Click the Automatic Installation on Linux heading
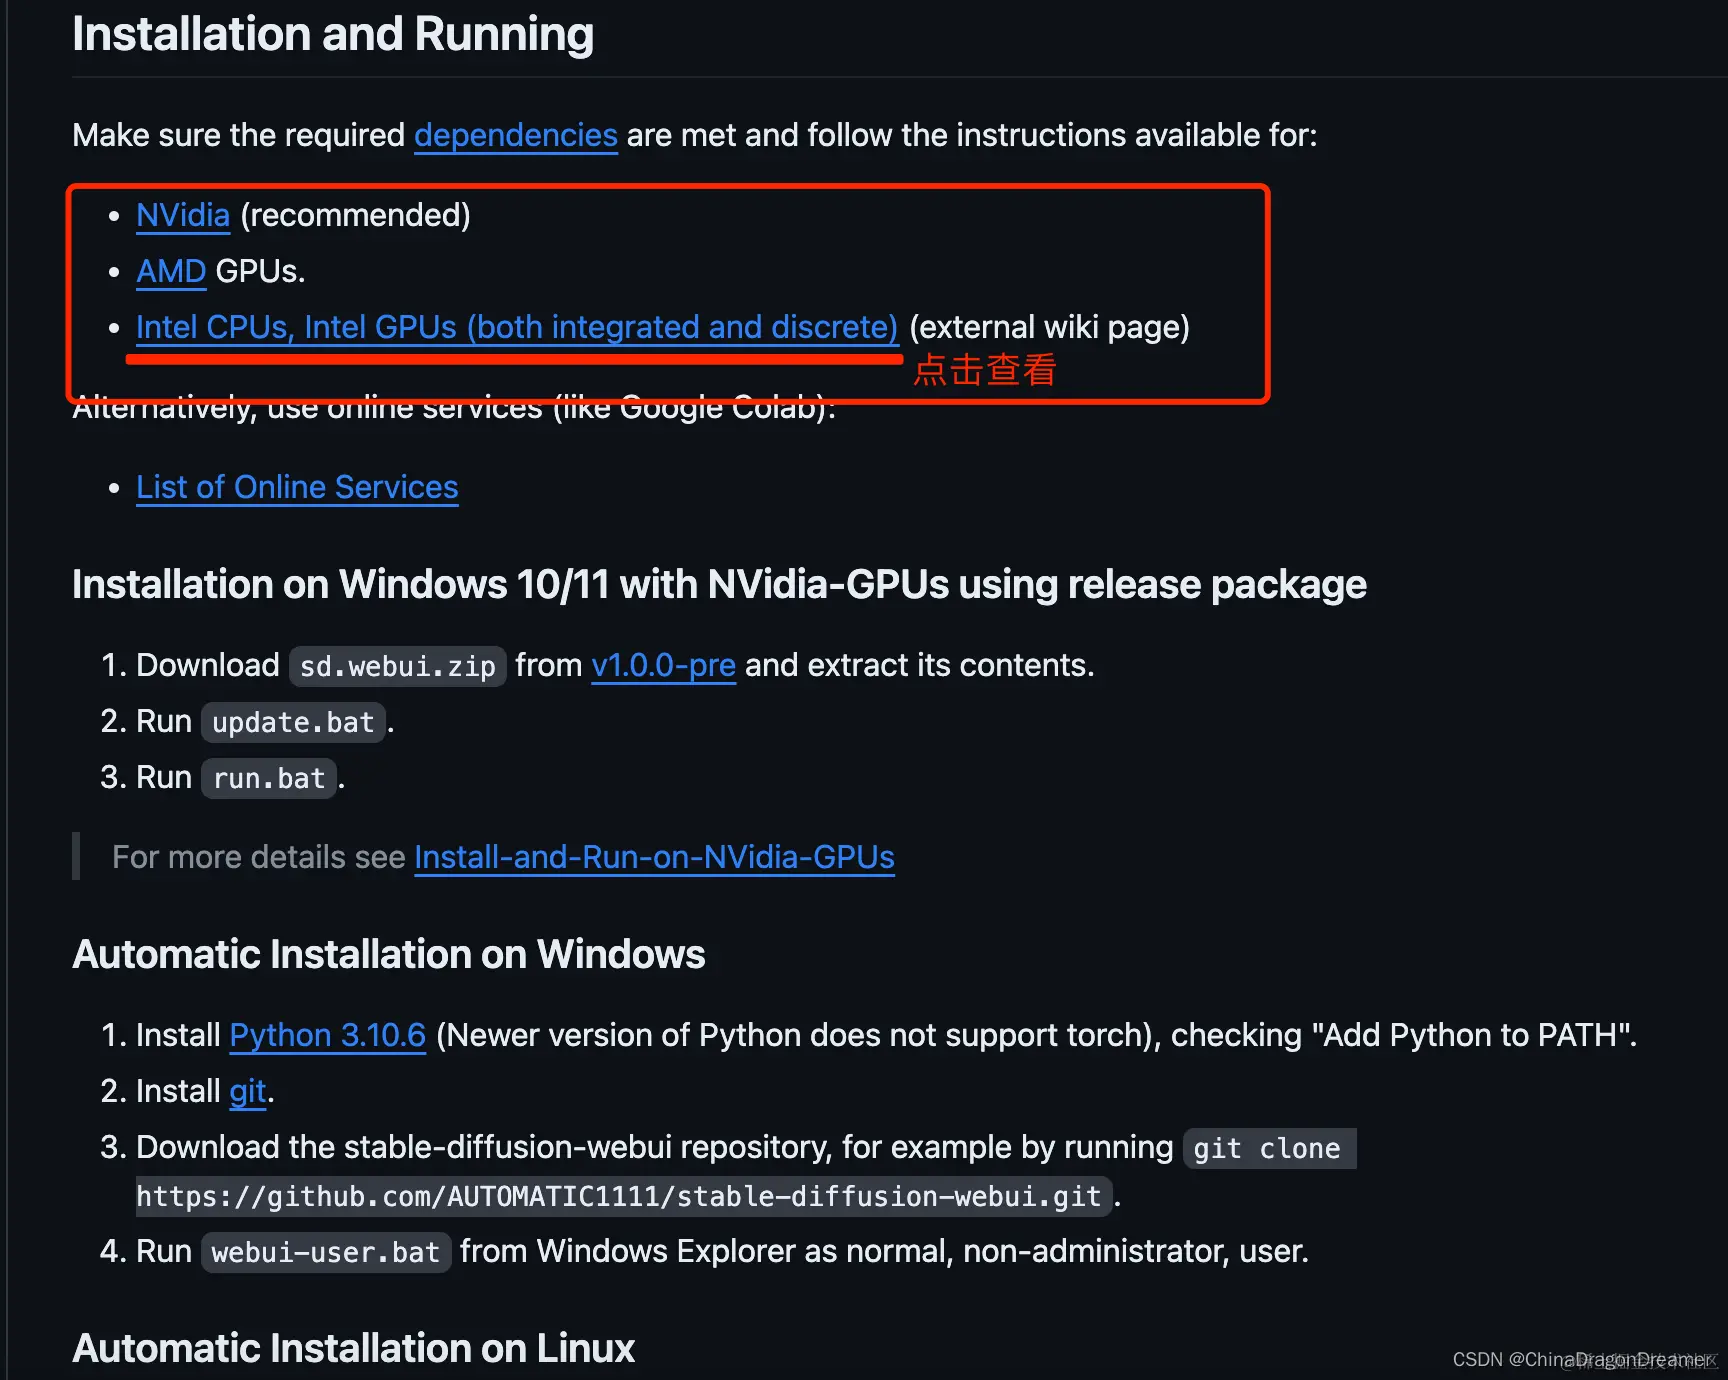1728x1380 pixels. [x=354, y=1348]
